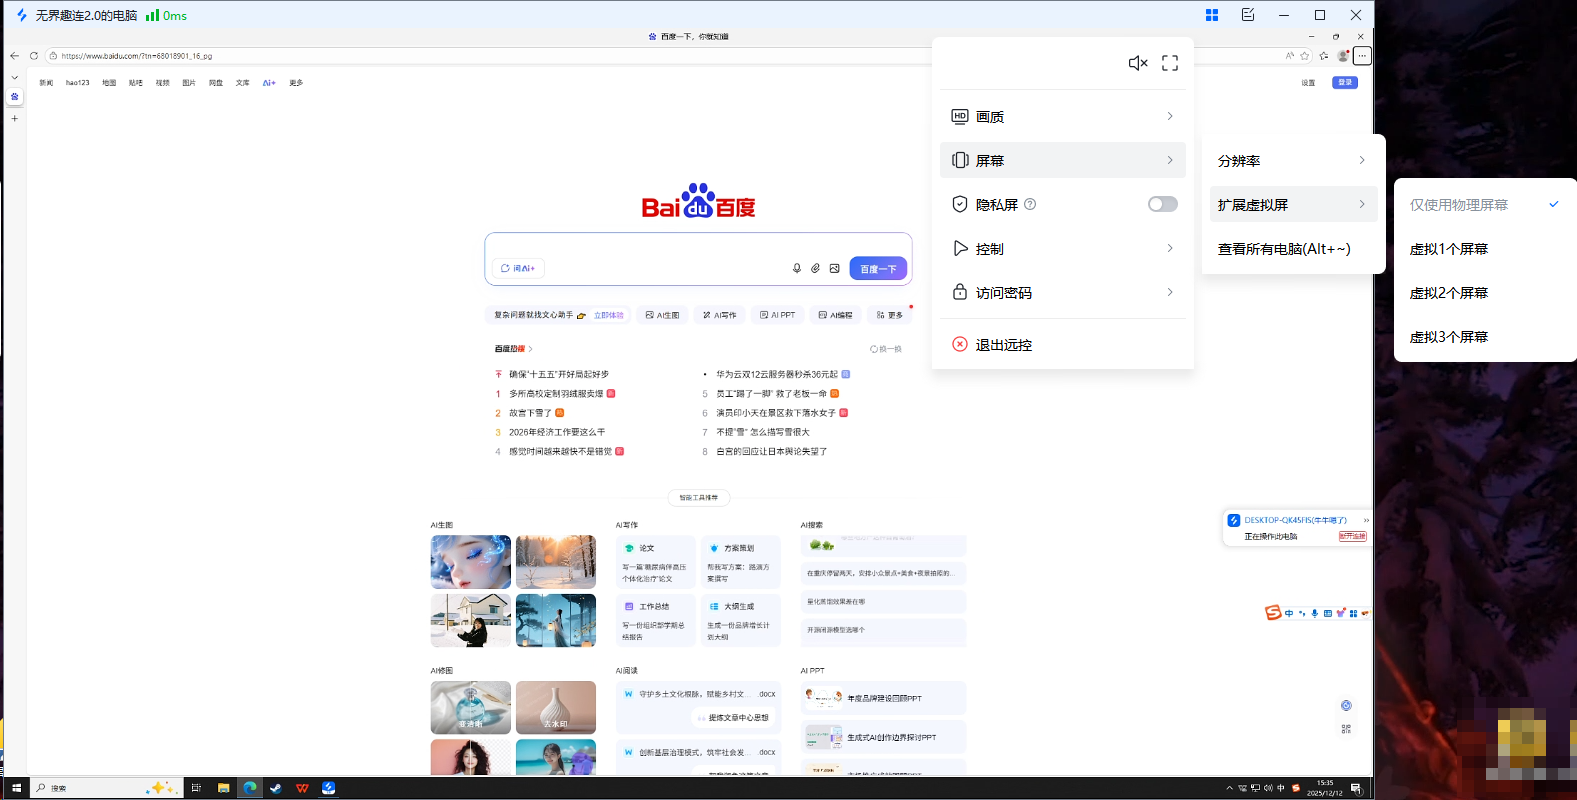
Task: Expand the 分辨率 resolution option
Action: (x=1293, y=160)
